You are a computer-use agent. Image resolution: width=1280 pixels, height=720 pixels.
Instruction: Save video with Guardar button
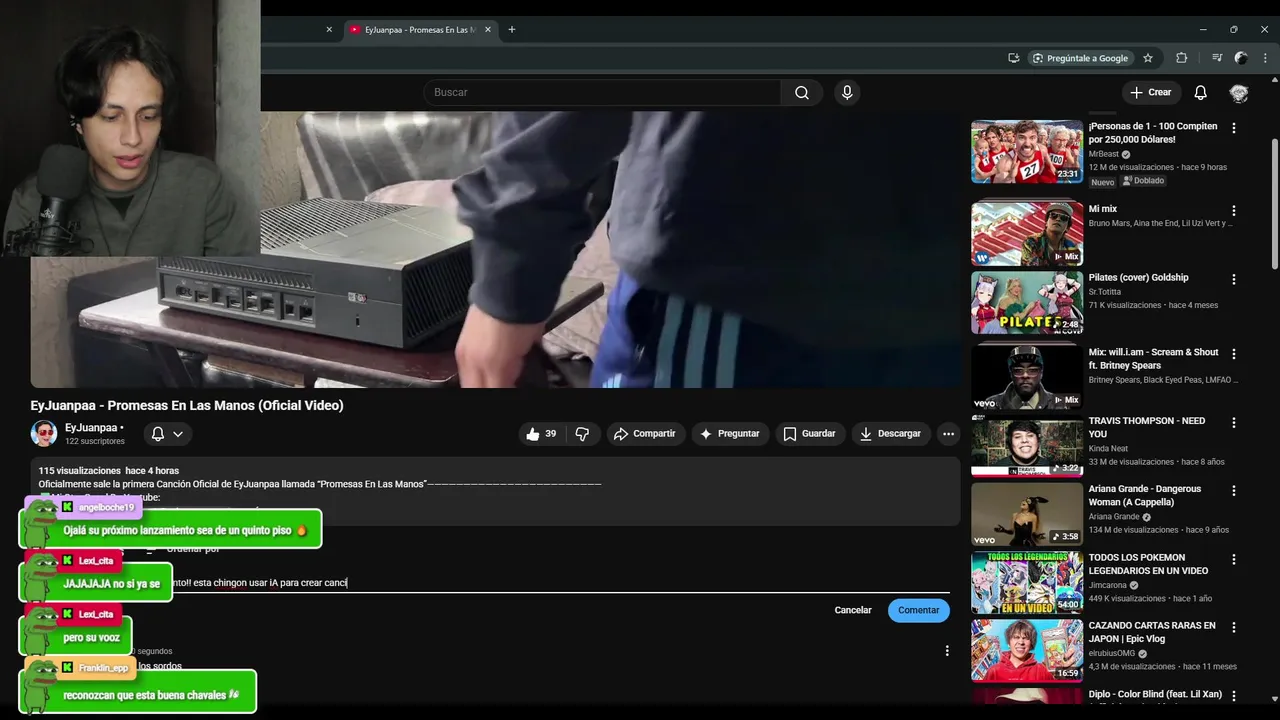tap(809, 434)
